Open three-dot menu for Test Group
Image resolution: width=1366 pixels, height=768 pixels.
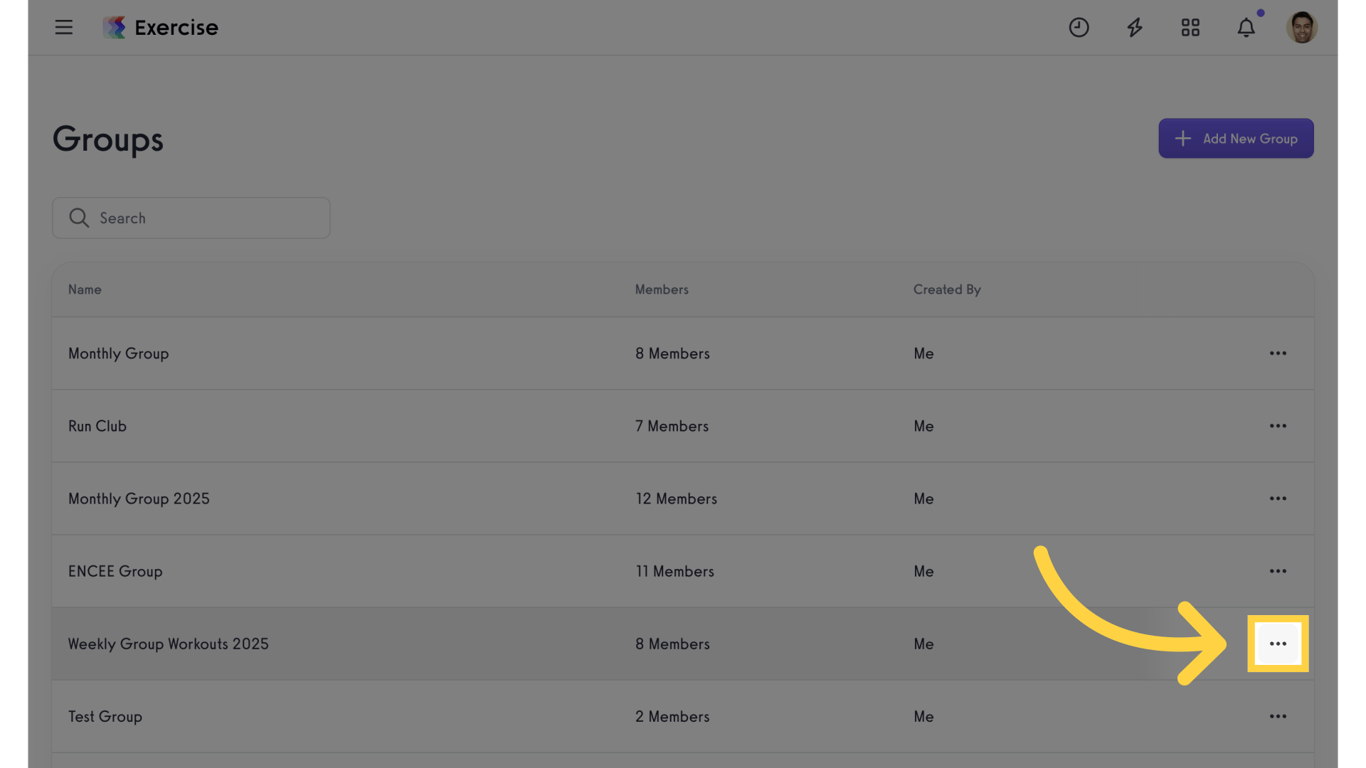(1278, 716)
